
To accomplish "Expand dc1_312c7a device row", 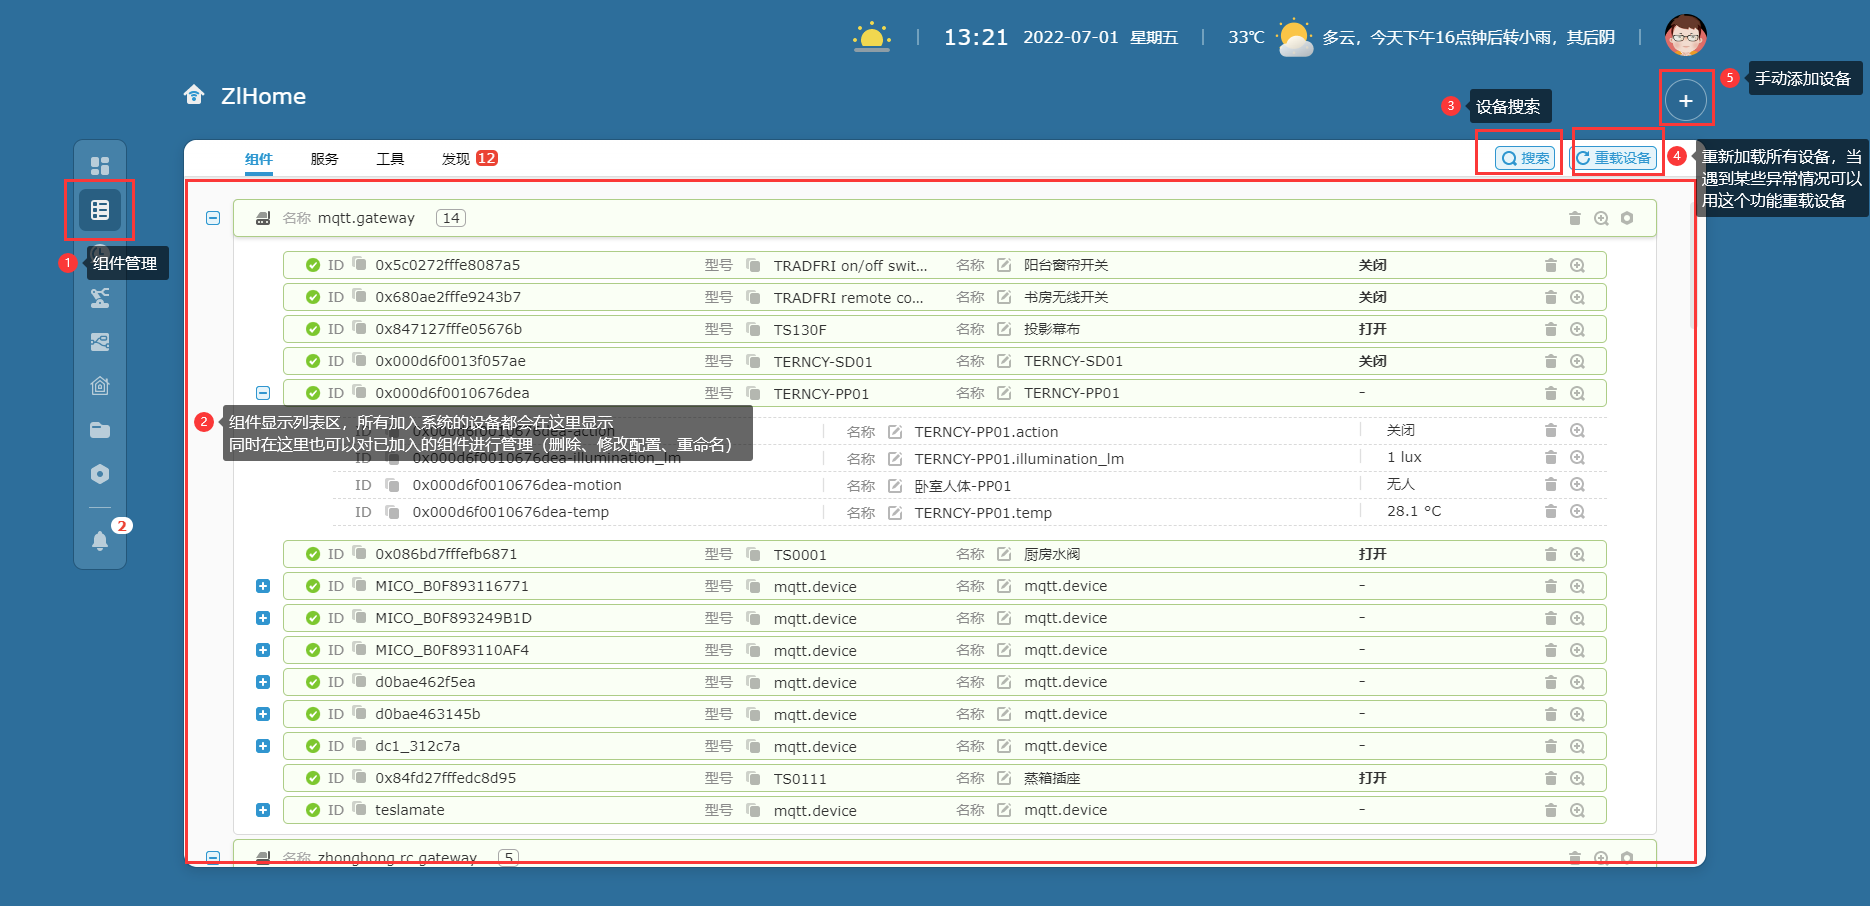I will [x=263, y=746].
